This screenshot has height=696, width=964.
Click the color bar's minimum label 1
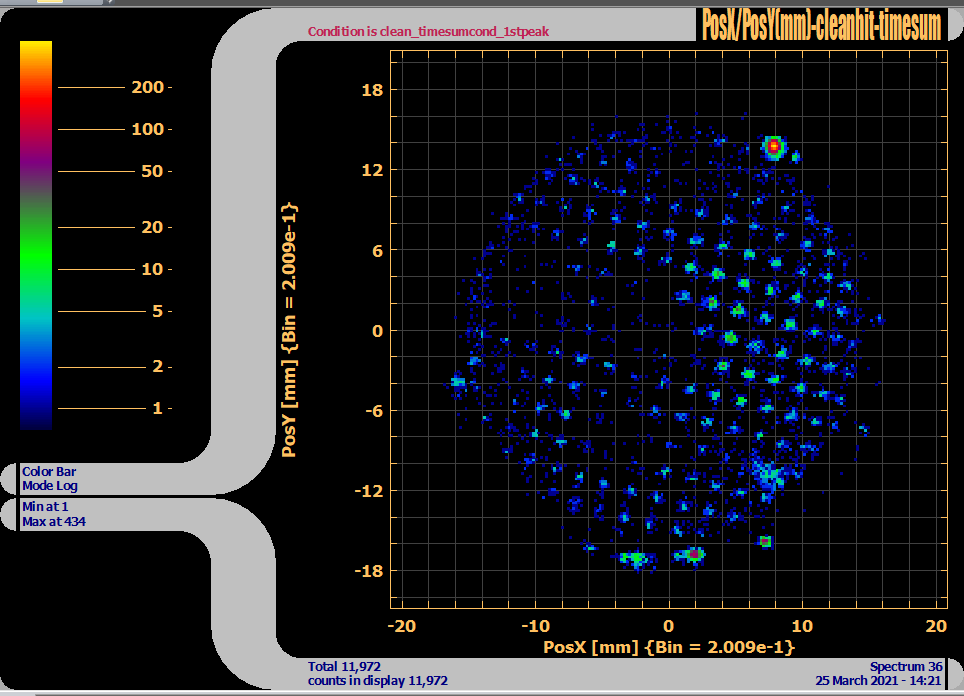pyautogui.click(x=156, y=408)
